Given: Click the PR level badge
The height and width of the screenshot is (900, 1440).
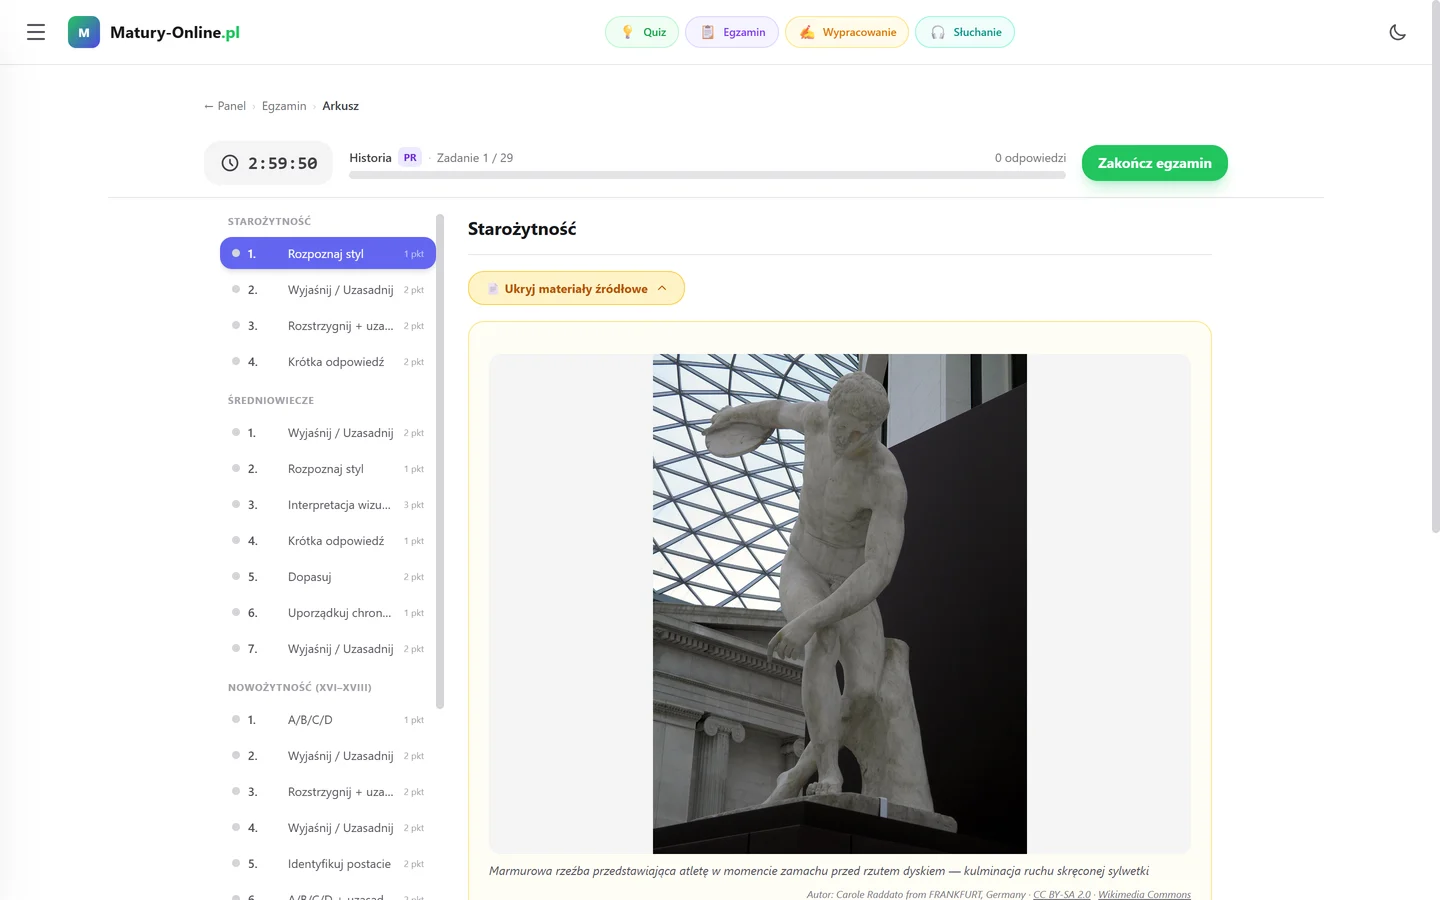Looking at the screenshot, I should pyautogui.click(x=410, y=158).
